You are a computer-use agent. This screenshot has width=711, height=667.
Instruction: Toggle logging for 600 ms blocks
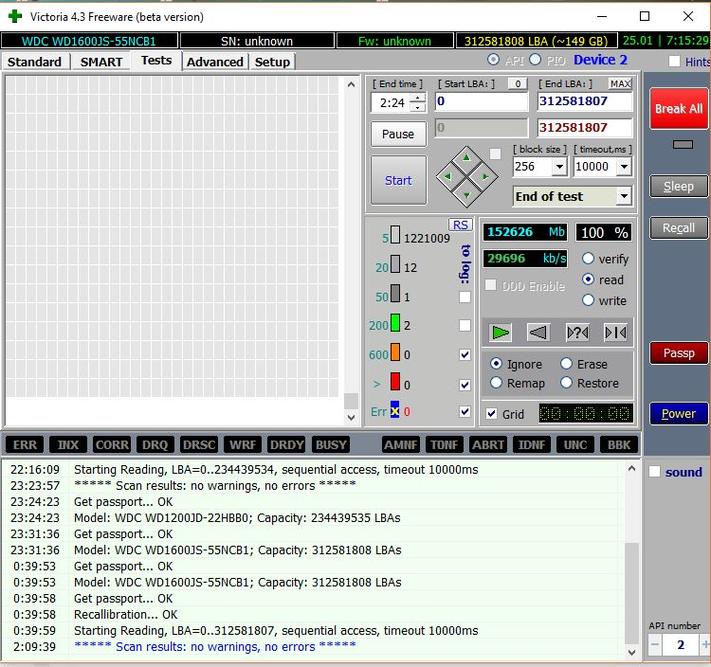[x=465, y=355]
